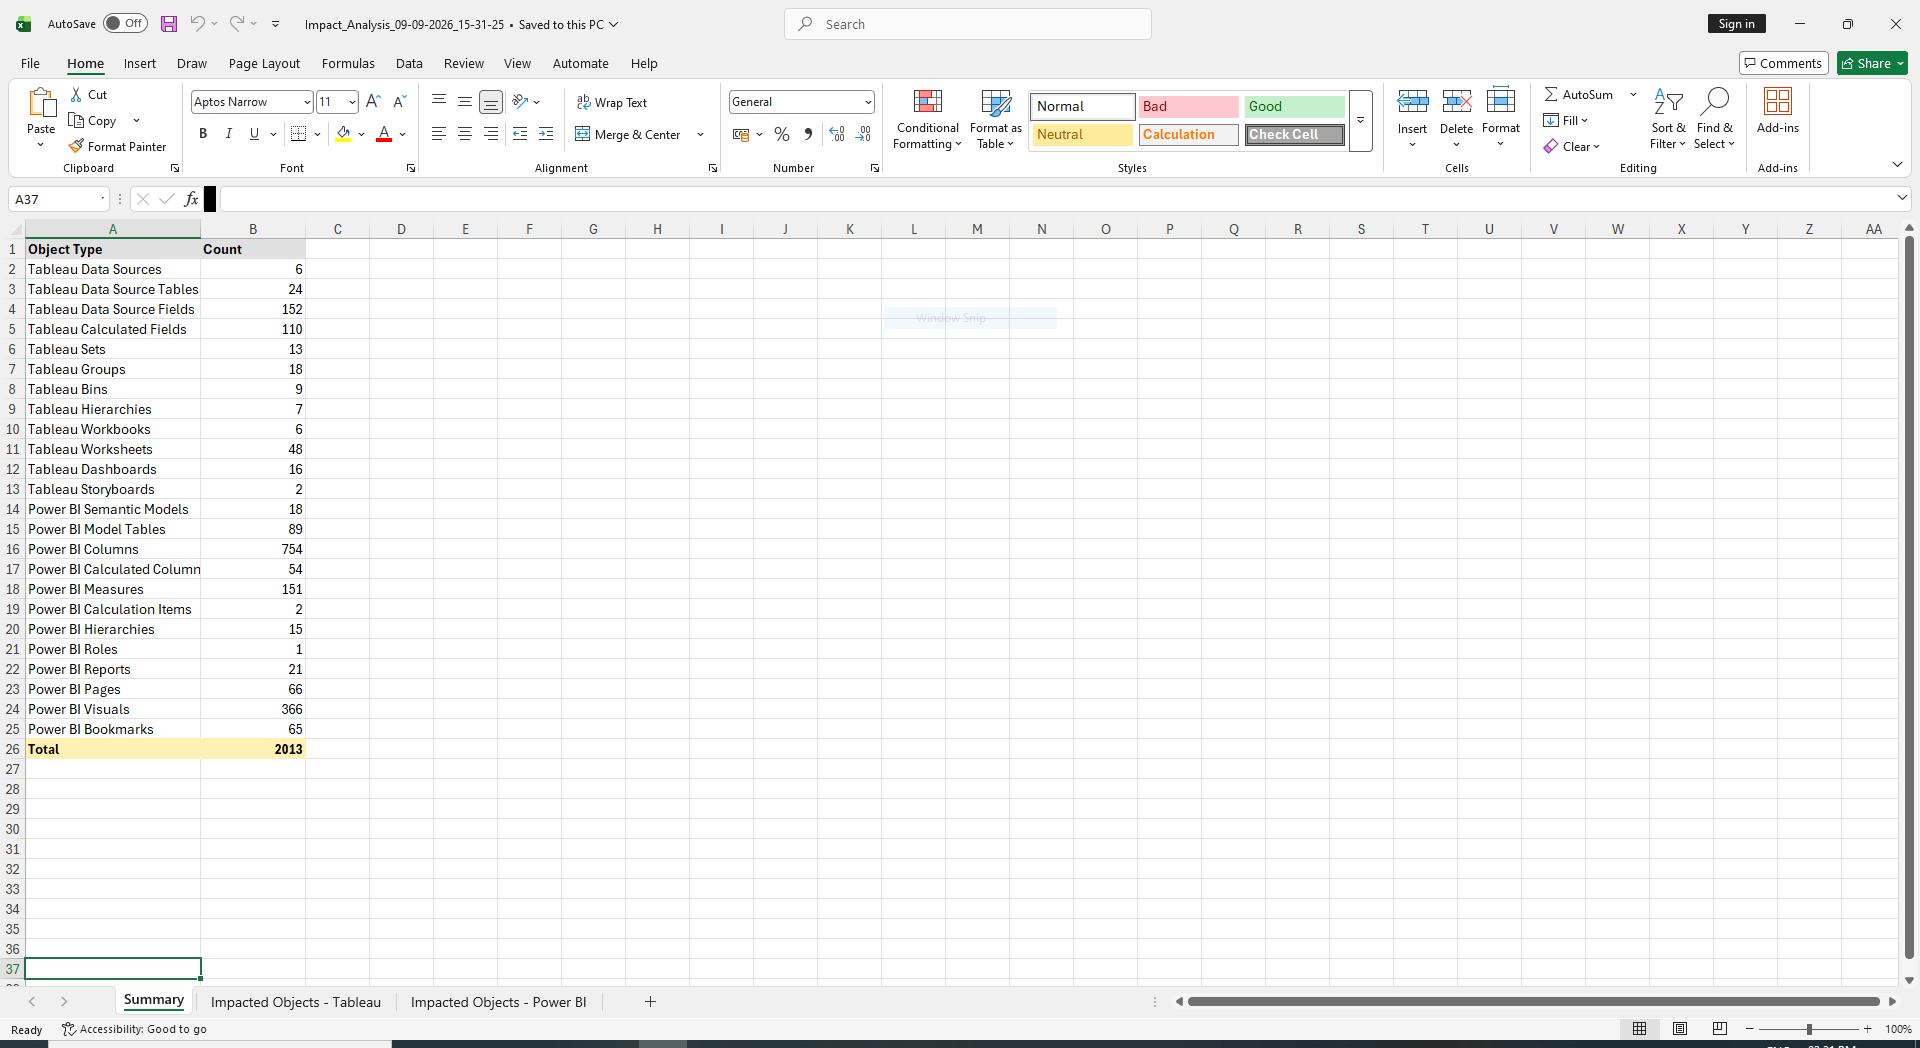The image size is (1920, 1048).
Task: Toggle Bottom Align alignment
Action: [491, 102]
